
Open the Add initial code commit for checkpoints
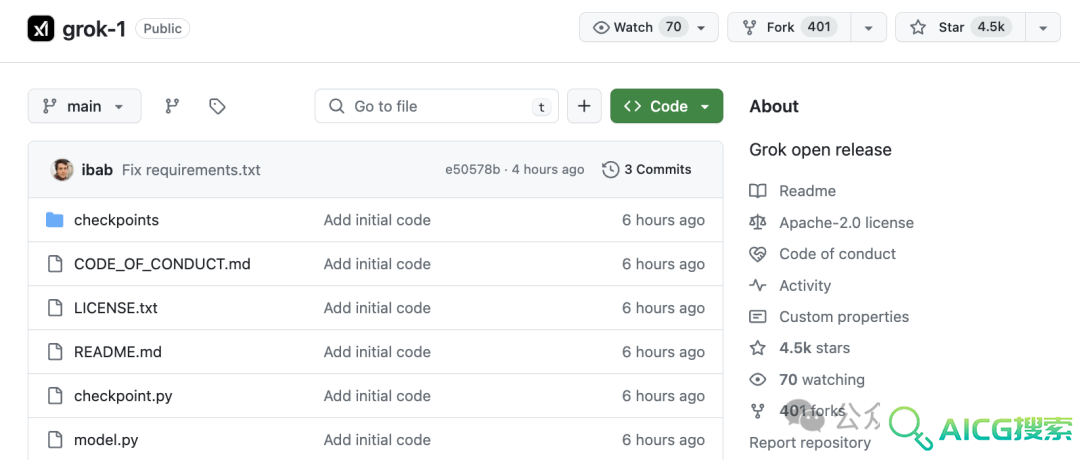[x=377, y=220]
